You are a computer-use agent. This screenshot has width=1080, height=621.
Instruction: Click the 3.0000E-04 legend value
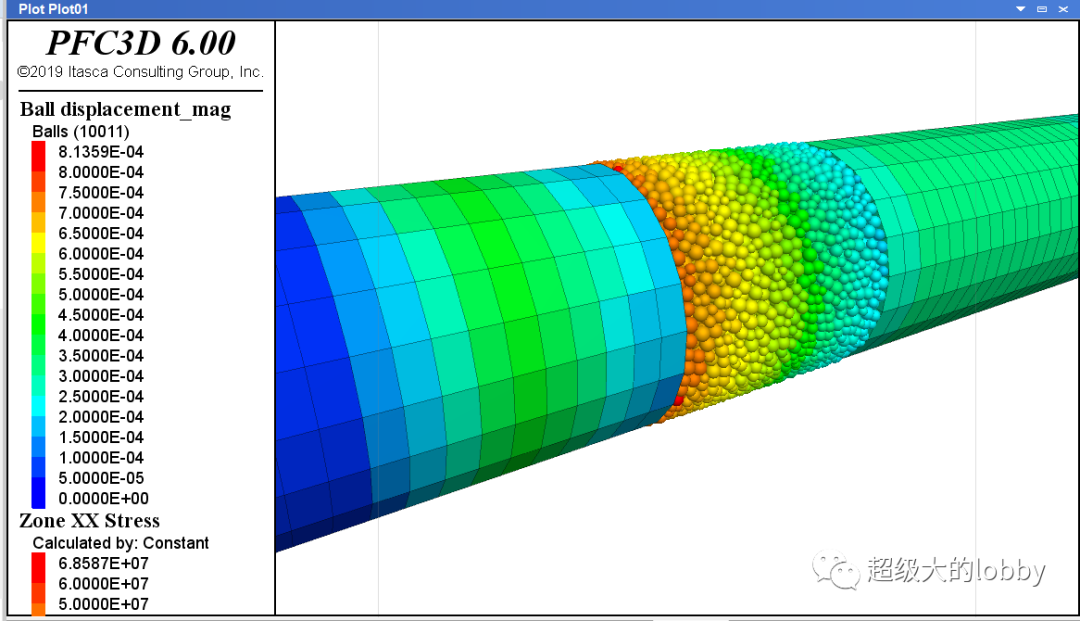click(101, 376)
